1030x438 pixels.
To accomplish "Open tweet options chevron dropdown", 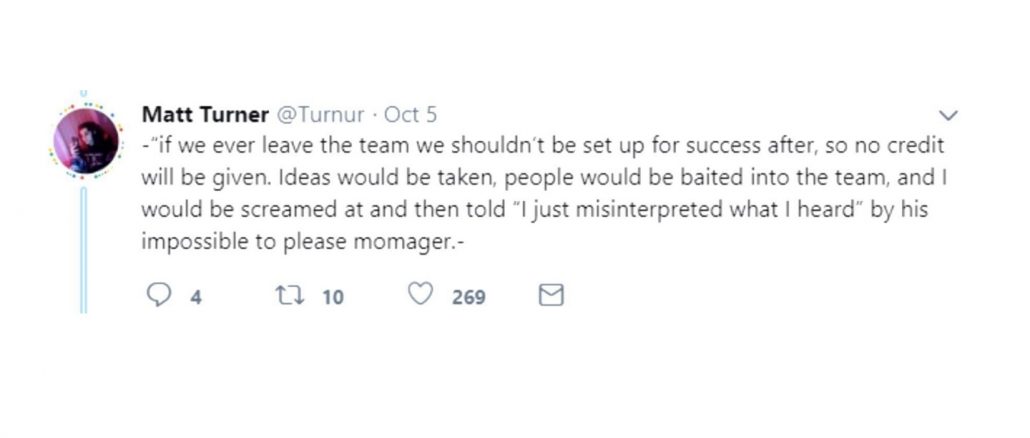I will (950, 115).
